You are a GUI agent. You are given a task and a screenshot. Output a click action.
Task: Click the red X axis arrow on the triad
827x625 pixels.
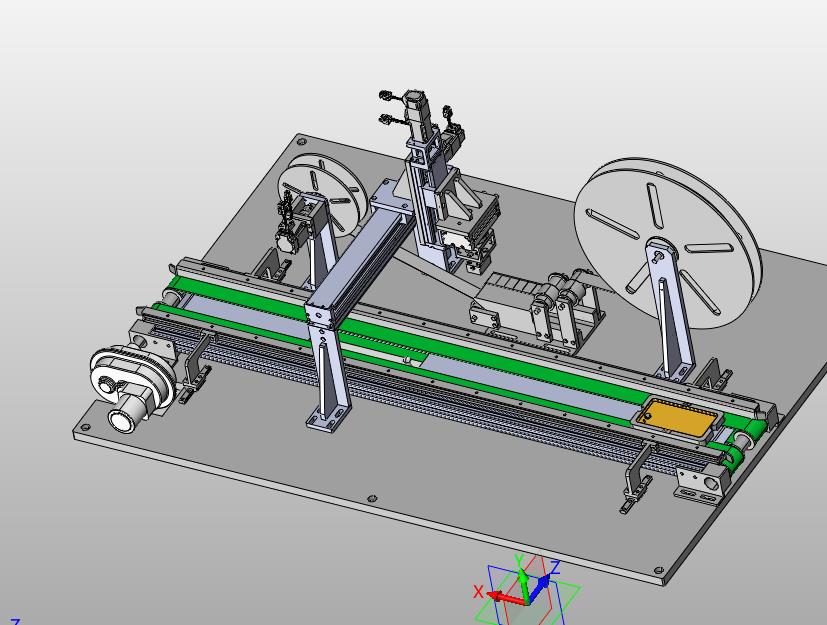tap(505, 598)
